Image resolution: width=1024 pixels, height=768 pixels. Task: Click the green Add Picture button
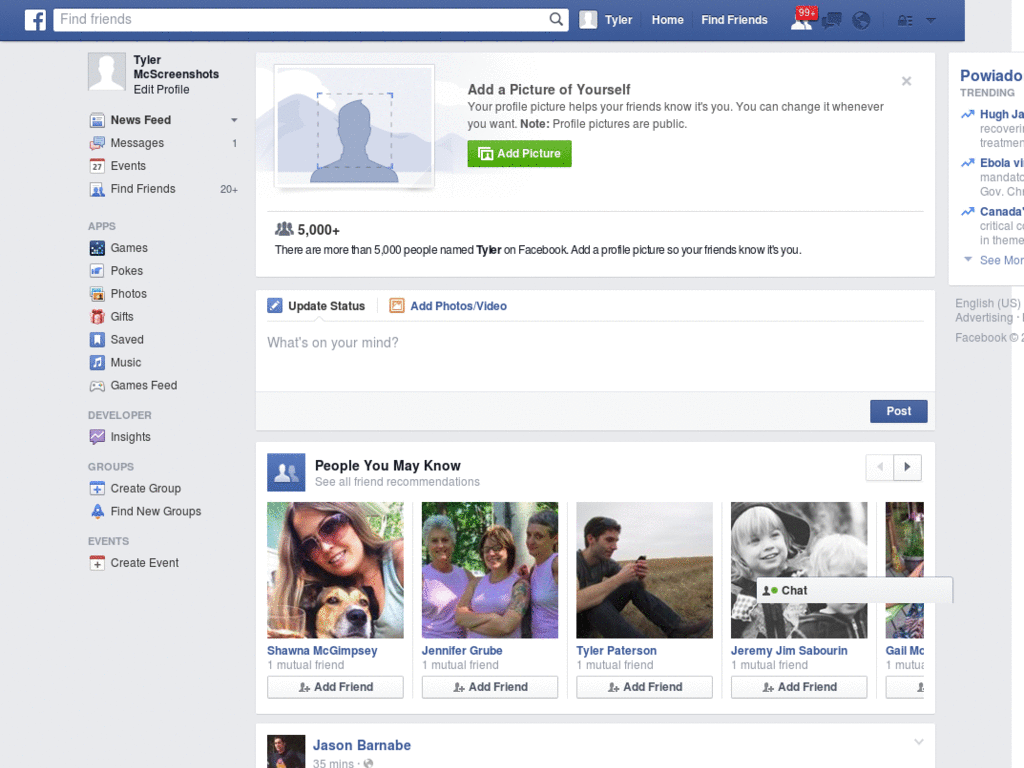point(519,153)
